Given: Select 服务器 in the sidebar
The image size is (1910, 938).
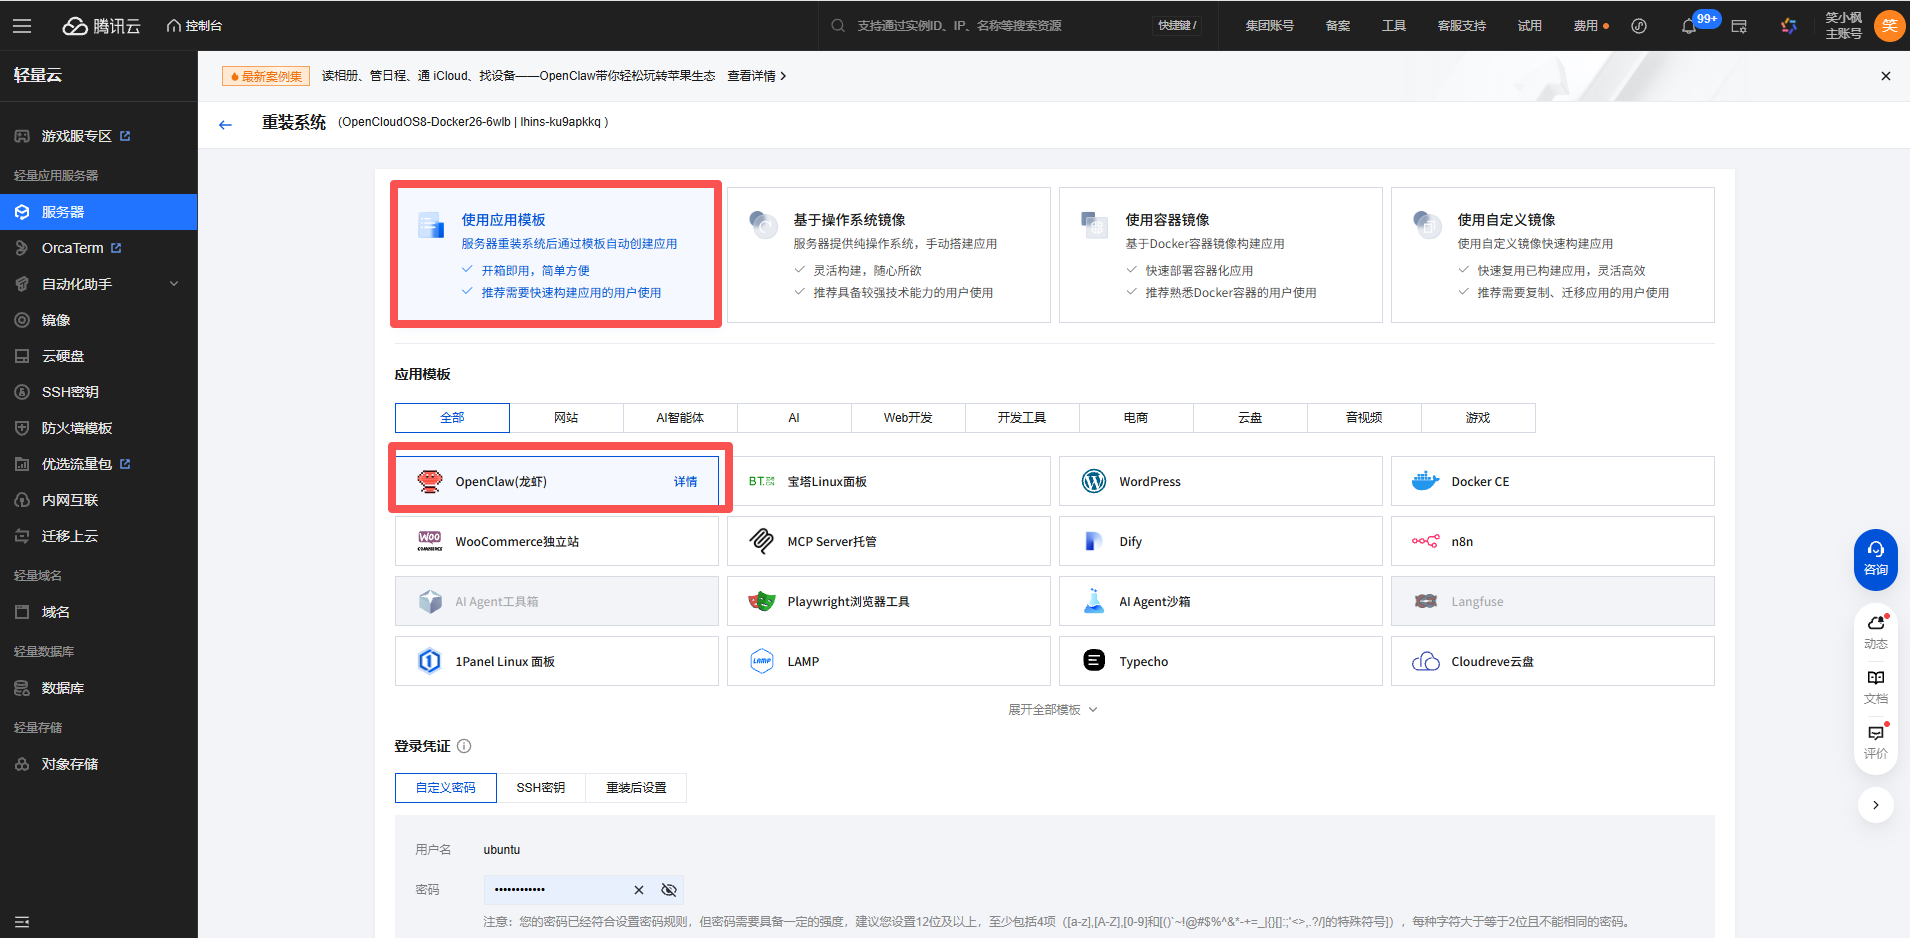Looking at the screenshot, I should [98, 212].
